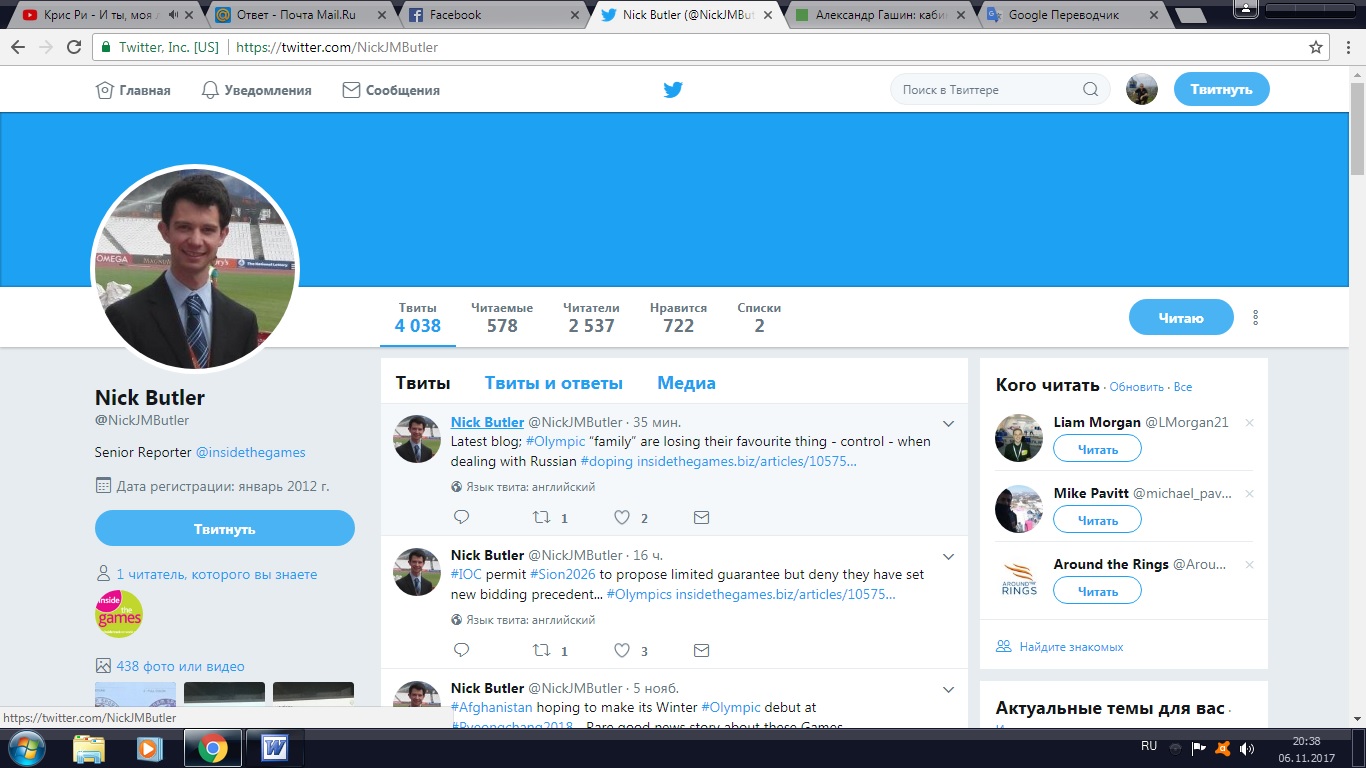The image size is (1366, 768).
Task: Expand chevron menu on the 16 ч. tweet
Action: coord(949,557)
